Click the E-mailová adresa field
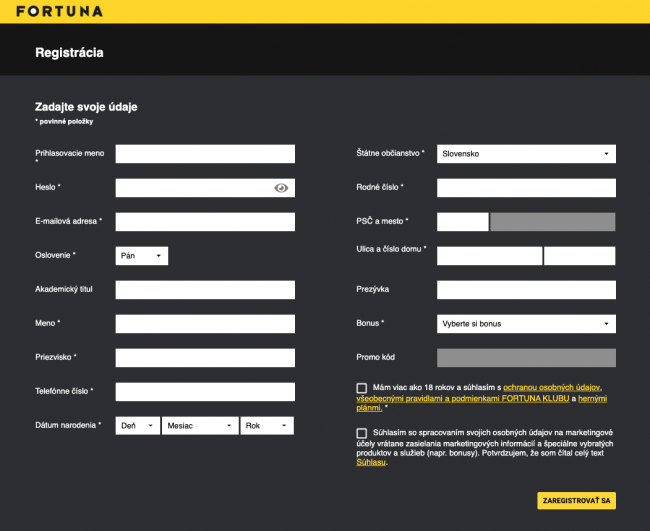The image size is (650, 531). [x=205, y=222]
